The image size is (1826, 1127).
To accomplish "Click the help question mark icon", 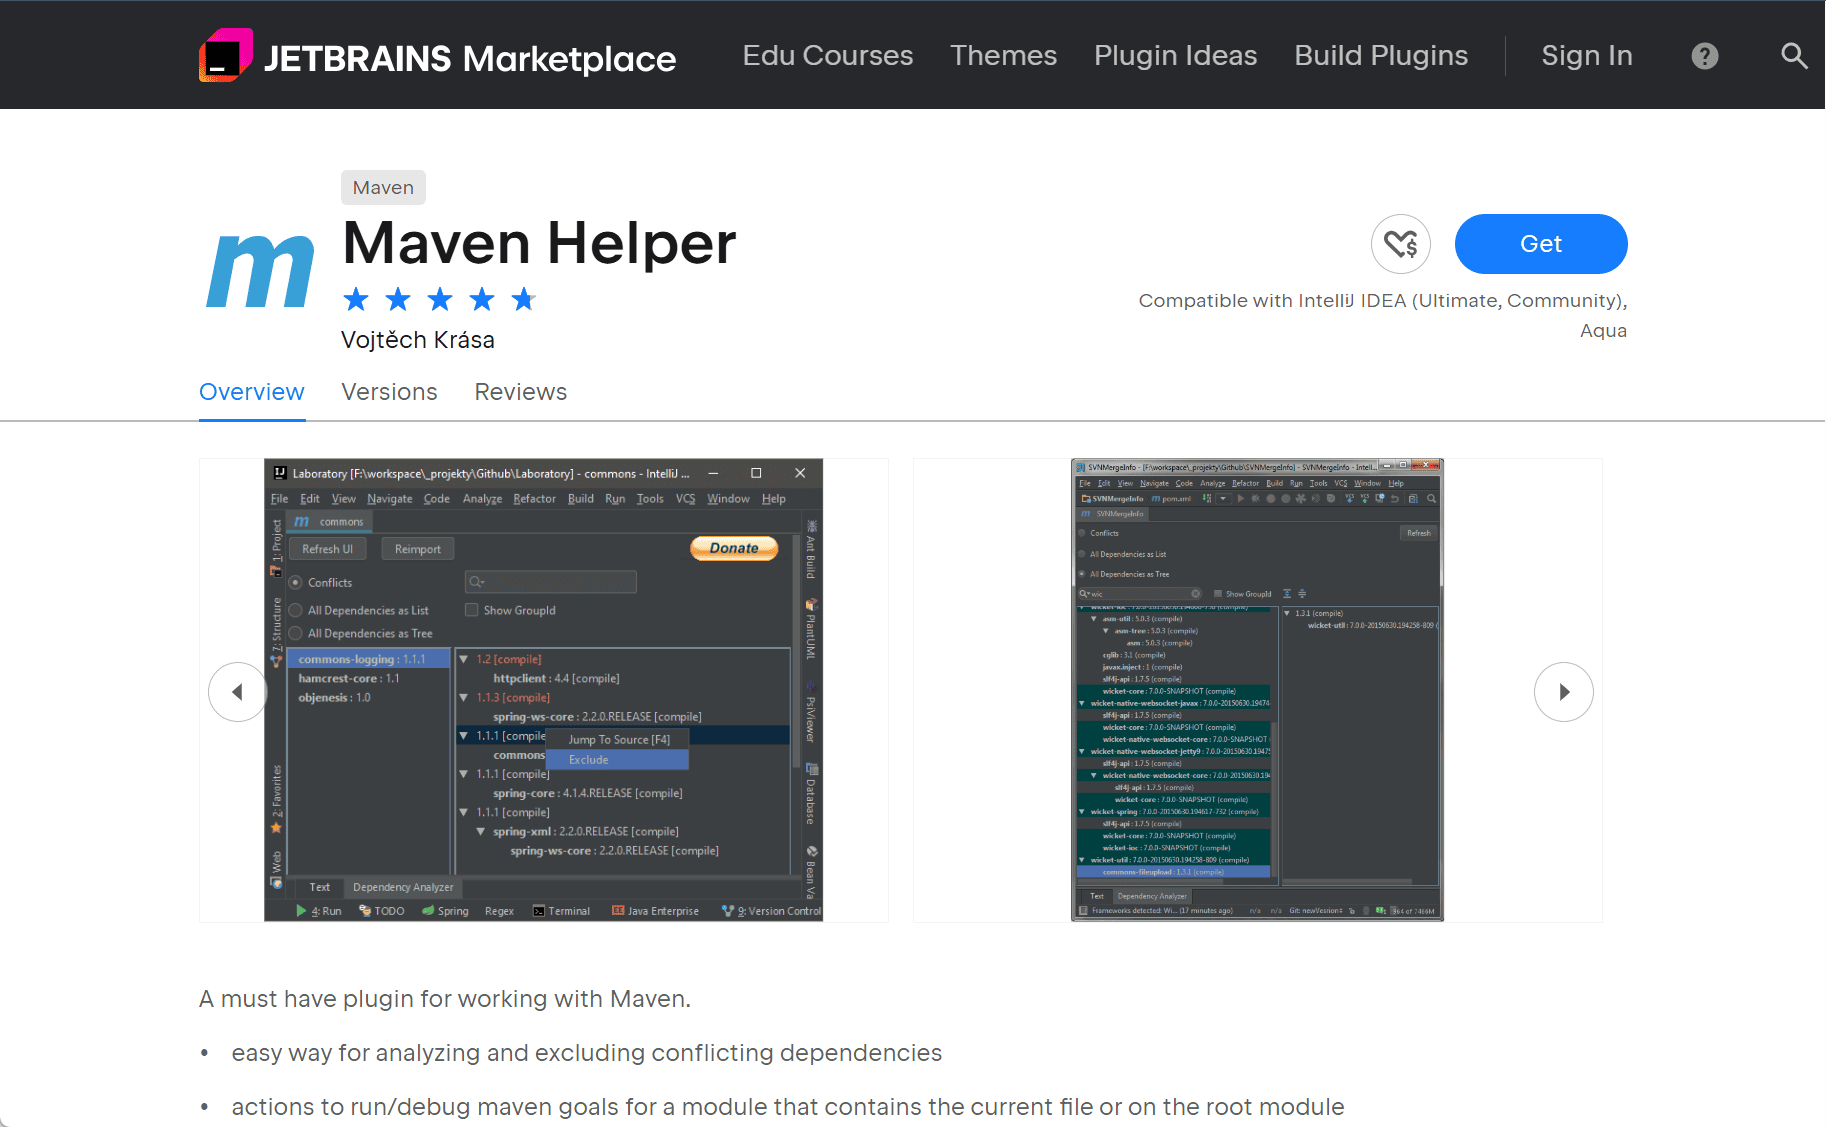I will pos(1705,56).
